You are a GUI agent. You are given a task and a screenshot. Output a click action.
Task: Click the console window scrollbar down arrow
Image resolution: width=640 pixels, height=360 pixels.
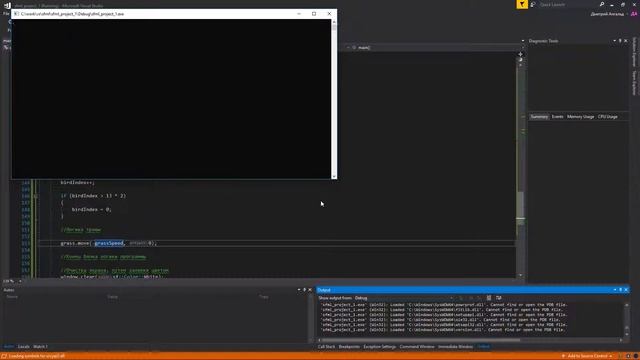(334, 176)
